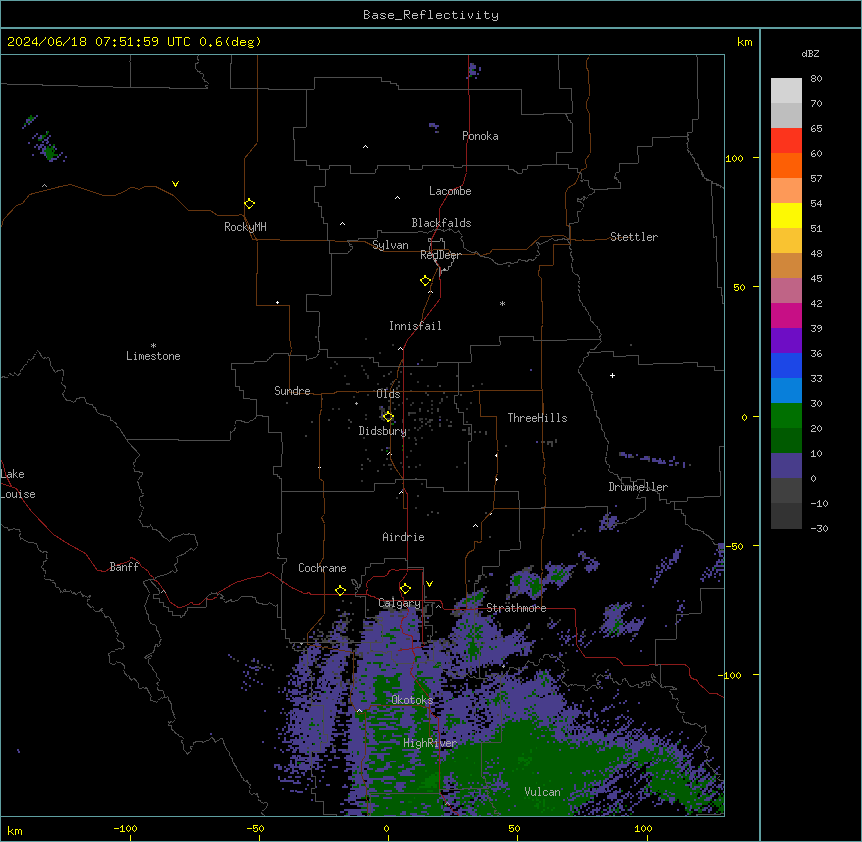Viewport: 862px width, 842px height.
Task: Click the Didsbury label
Action: pos(382,431)
